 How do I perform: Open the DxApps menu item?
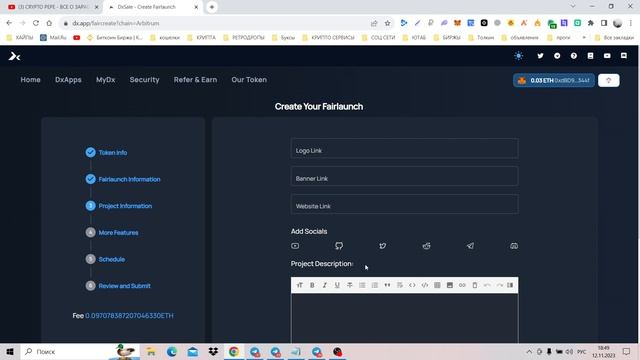tap(68, 80)
